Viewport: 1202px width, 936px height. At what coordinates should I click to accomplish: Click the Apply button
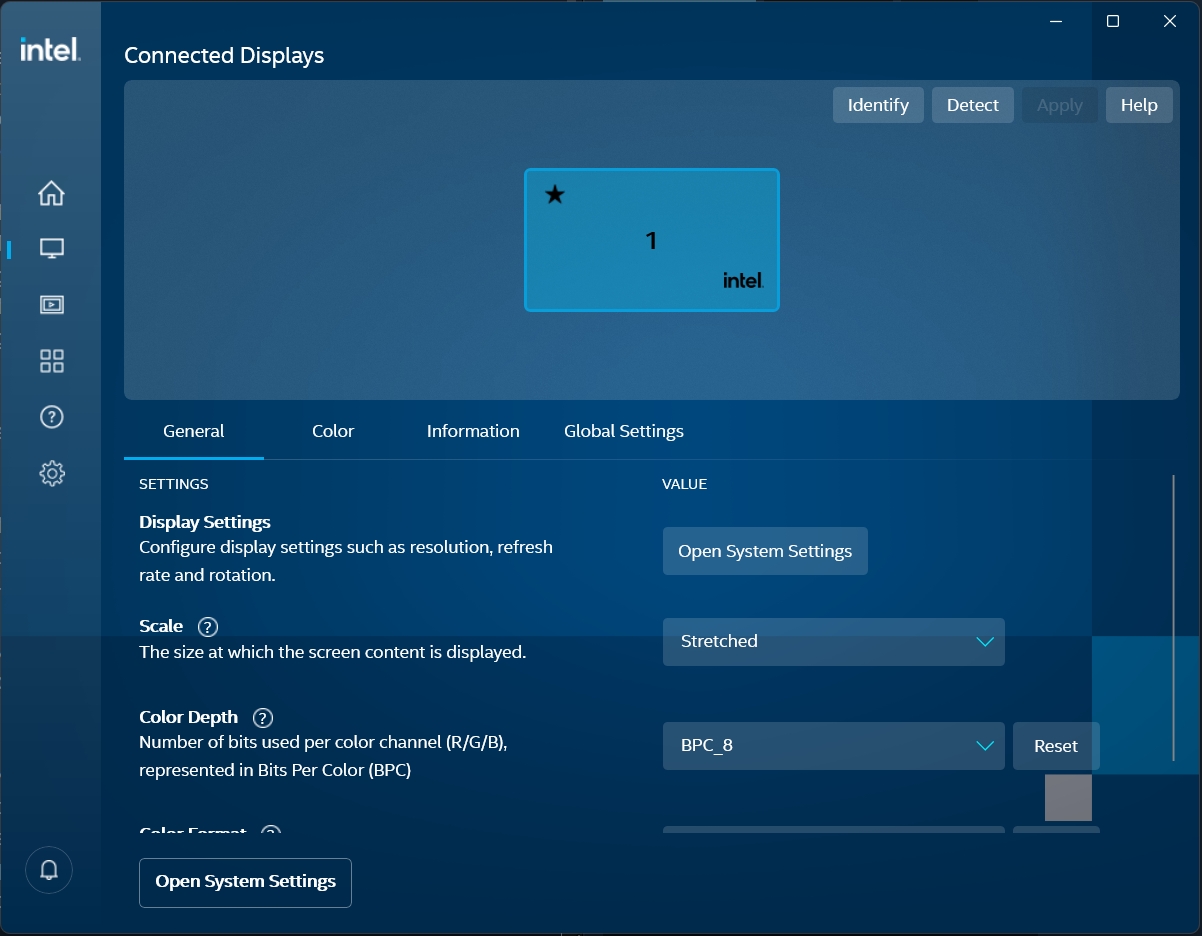(1060, 105)
